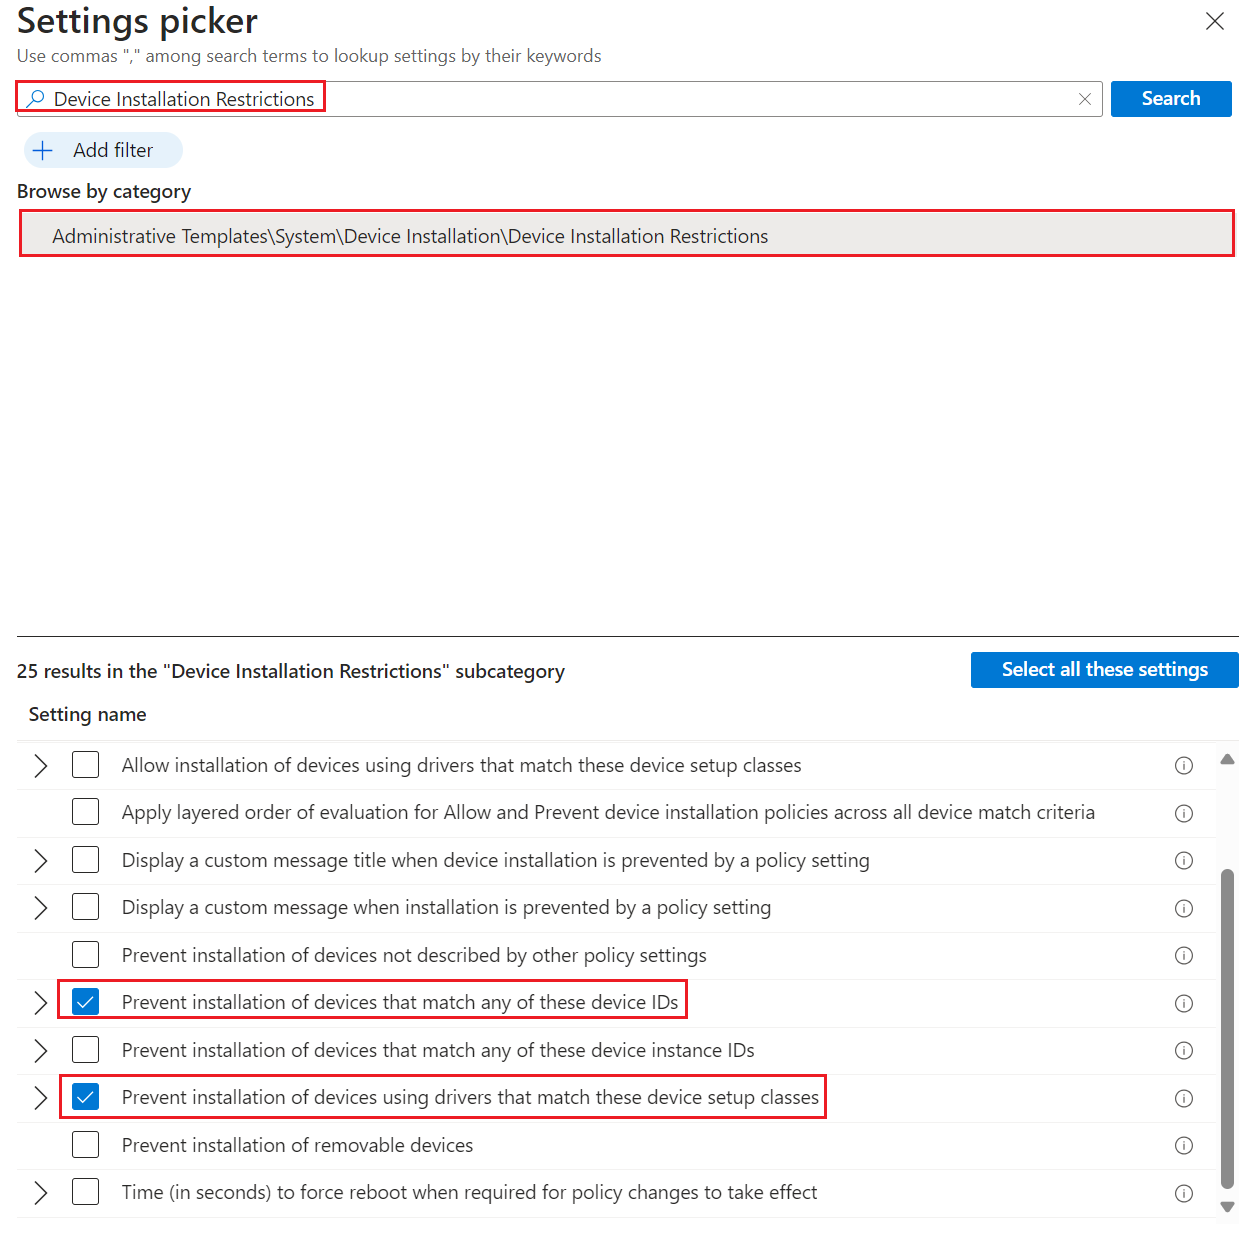Check Prevent installation of devices not described
1257x1246 pixels.
point(86,955)
